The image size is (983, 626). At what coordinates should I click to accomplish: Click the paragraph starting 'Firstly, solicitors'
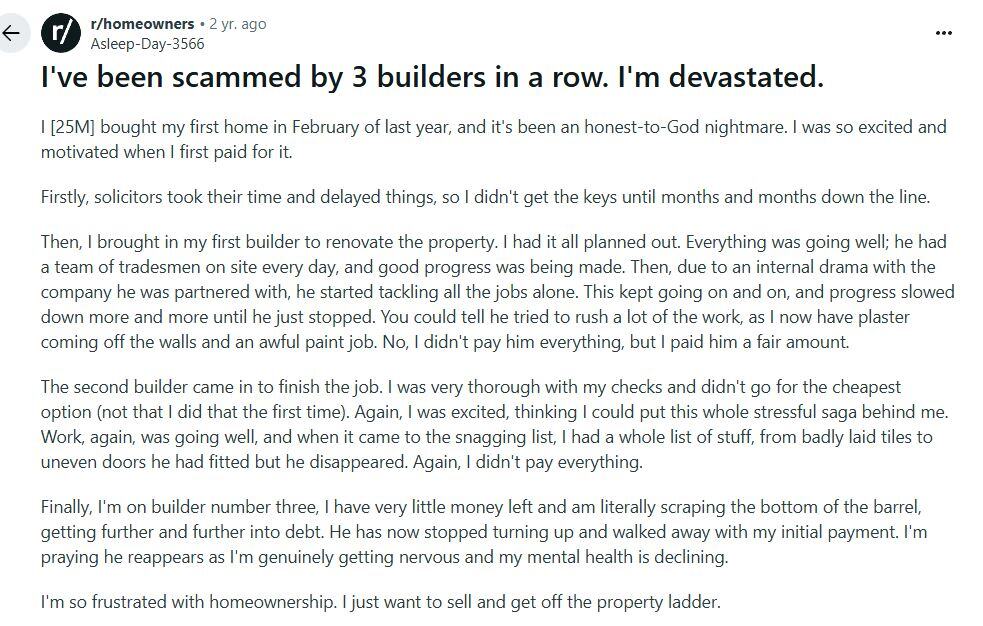[x=485, y=197]
